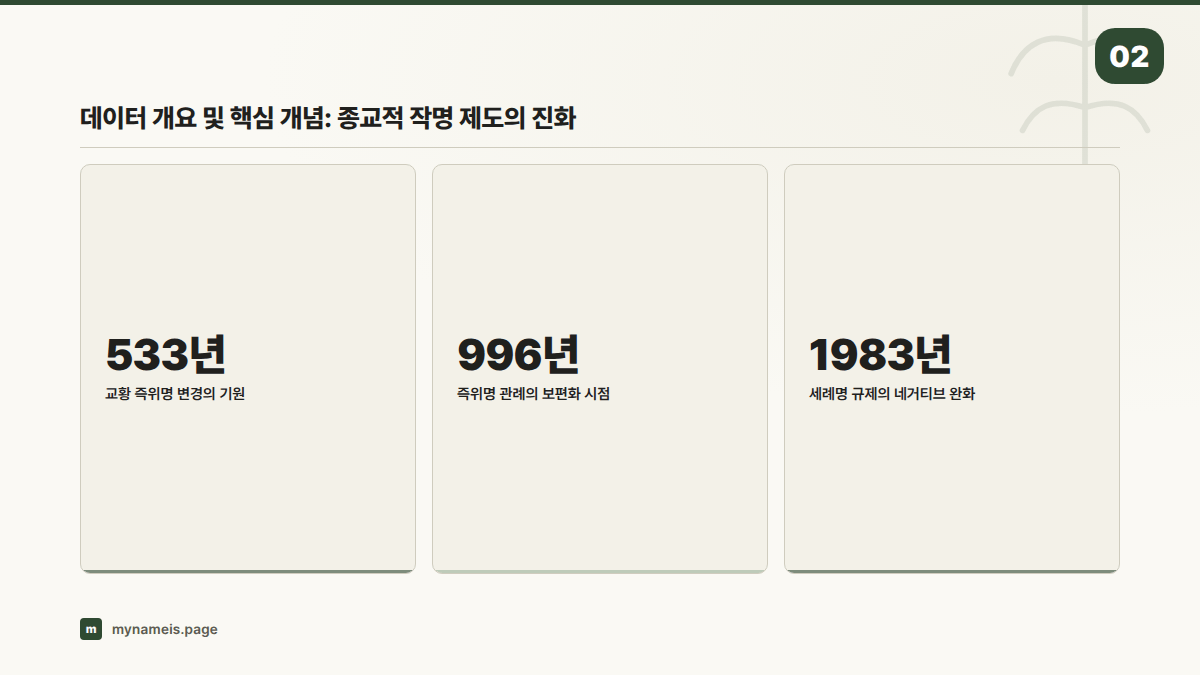Image resolution: width=1200 pixels, height=675 pixels.
Task: Click the green 'm' logo icon
Action: 91,629
